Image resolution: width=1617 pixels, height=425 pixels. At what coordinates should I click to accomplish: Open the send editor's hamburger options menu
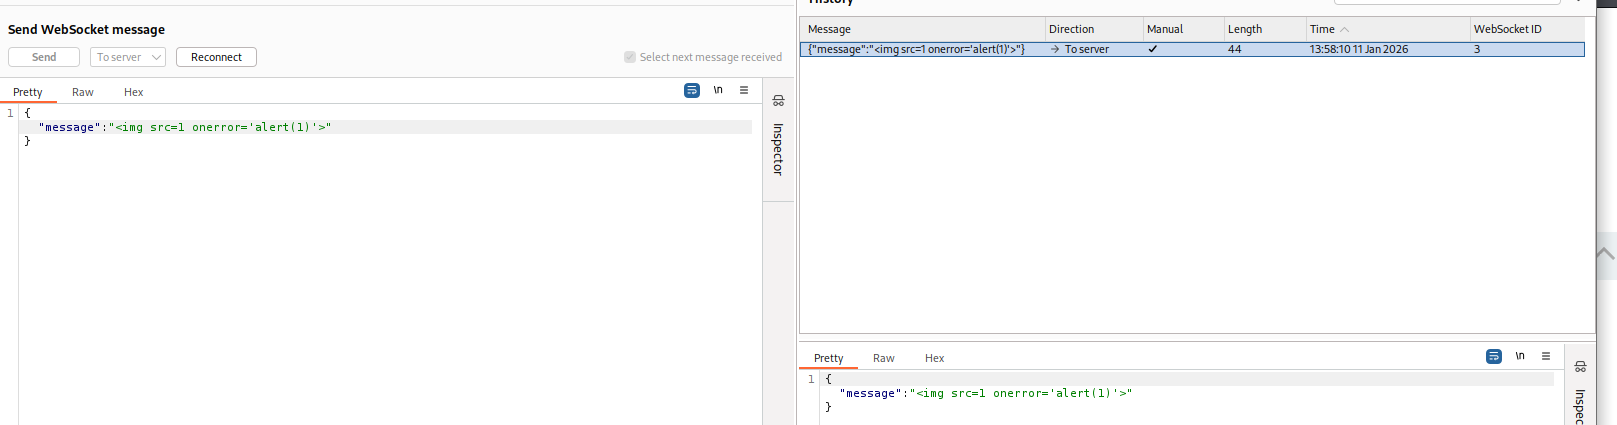tap(744, 91)
